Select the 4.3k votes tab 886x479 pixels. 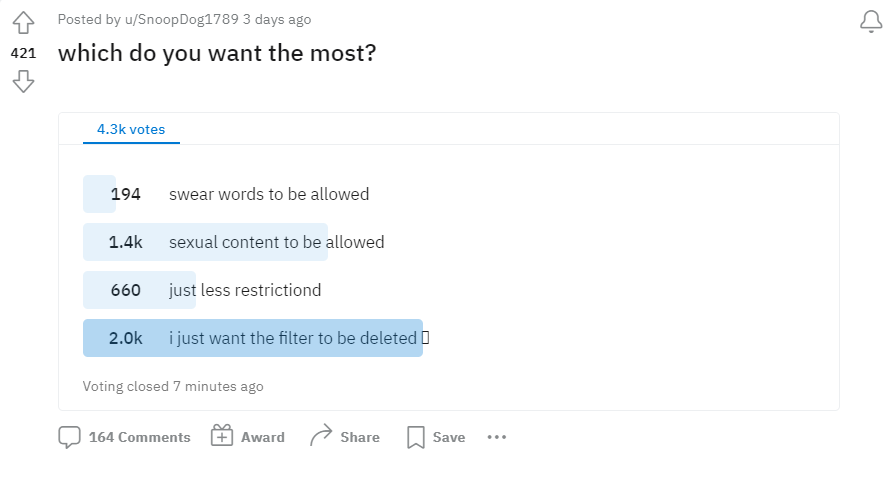coord(131,129)
